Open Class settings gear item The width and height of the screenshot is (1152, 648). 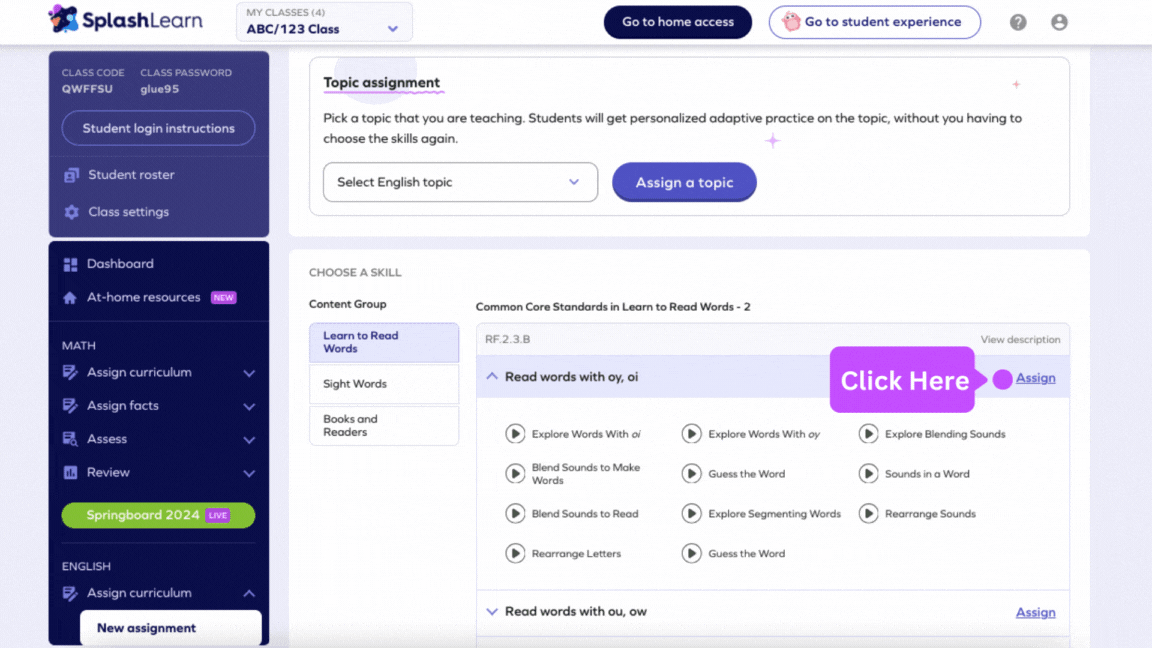pyautogui.click(x=128, y=212)
